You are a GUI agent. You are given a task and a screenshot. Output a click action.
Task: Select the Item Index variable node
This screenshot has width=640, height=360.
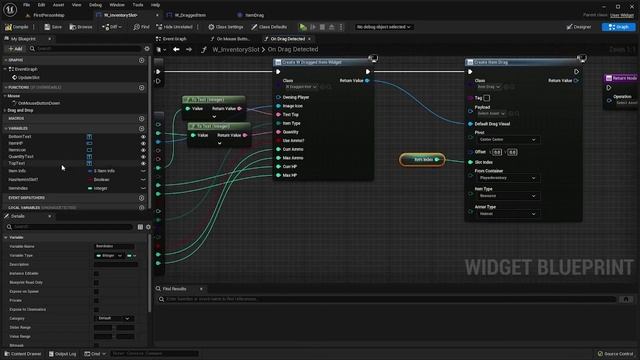(x=422, y=160)
